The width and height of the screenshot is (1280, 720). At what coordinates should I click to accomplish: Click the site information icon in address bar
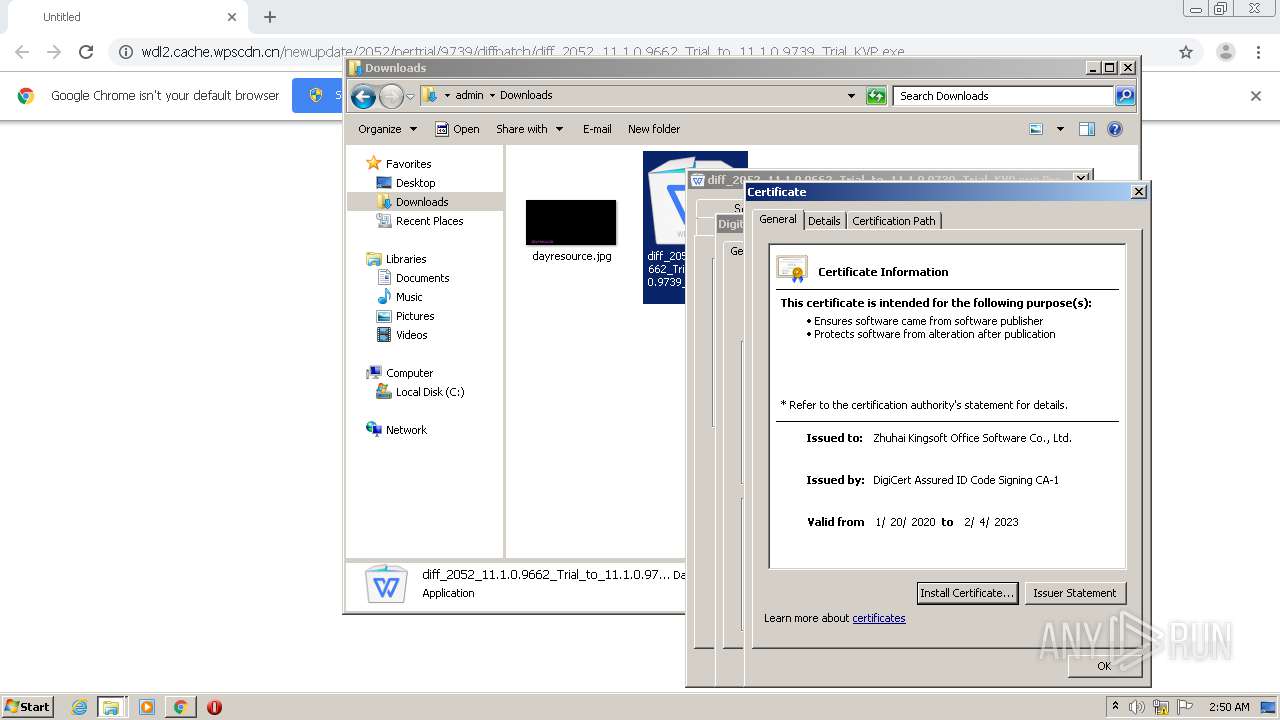tap(125, 52)
